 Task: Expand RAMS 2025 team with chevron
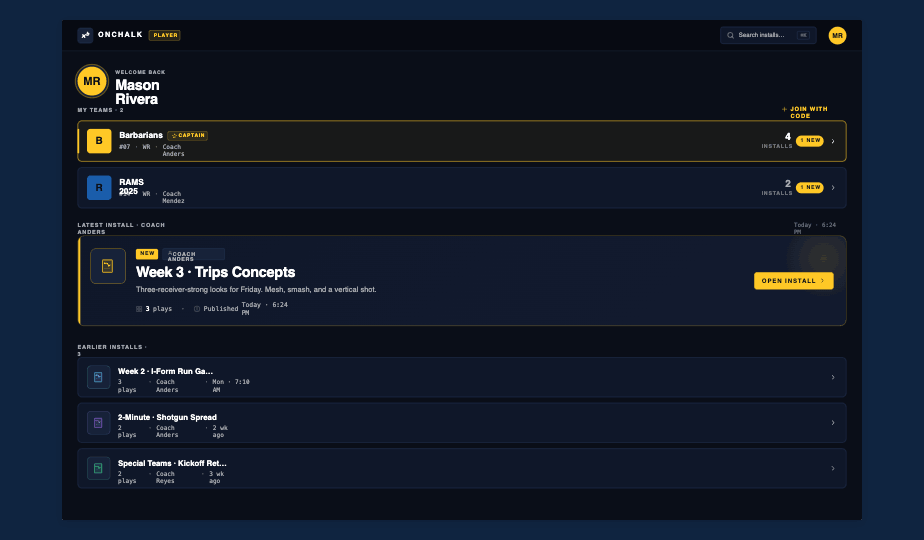[x=833, y=188]
